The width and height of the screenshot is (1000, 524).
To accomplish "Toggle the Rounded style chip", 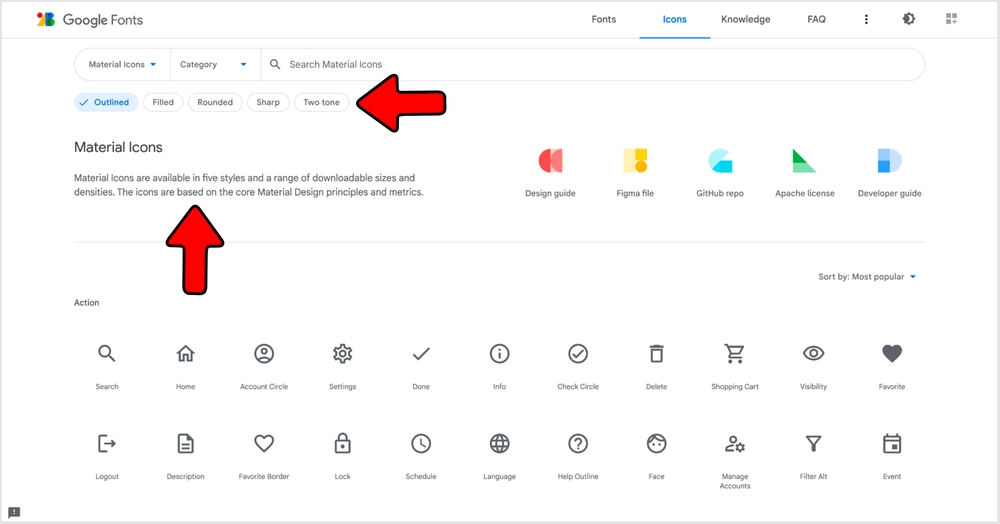I will point(215,102).
